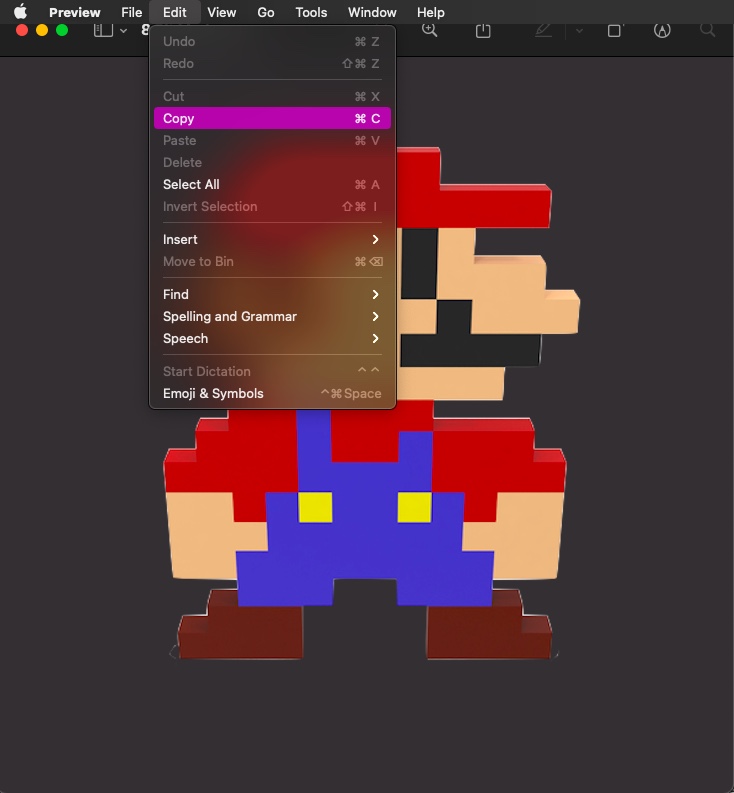Image resolution: width=734 pixels, height=793 pixels.
Task: Click the Highlight pen toolbar icon
Action: 543,30
